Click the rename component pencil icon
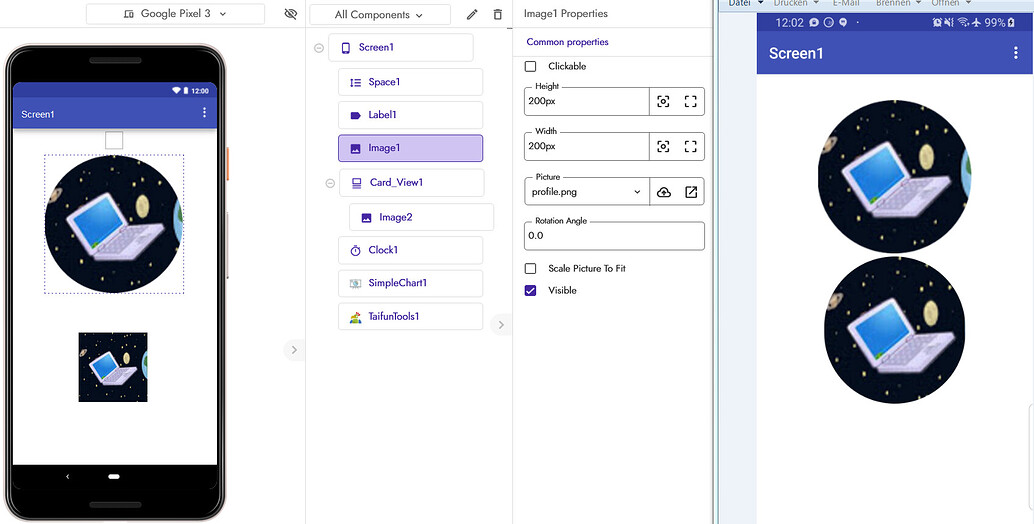1034x524 pixels. (472, 15)
